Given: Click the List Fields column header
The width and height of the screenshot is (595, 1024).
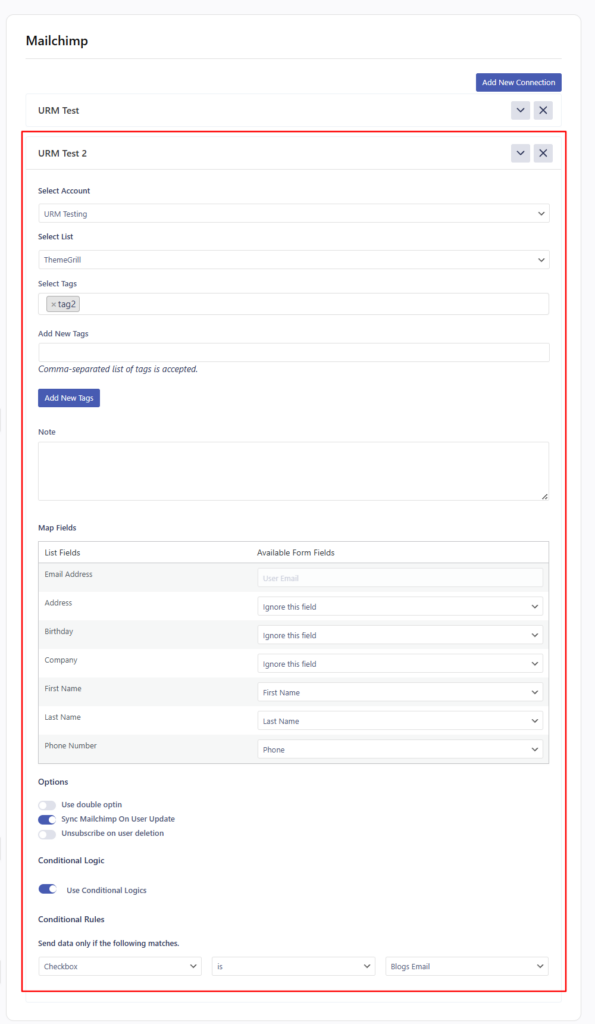Looking at the screenshot, I should pyautogui.click(x=62, y=552).
